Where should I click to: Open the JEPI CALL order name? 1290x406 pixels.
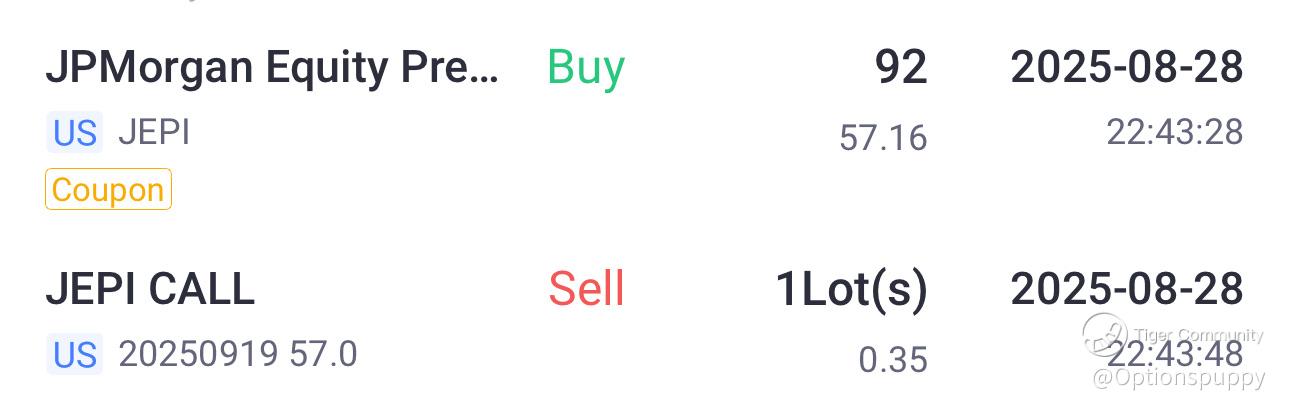pyautogui.click(x=150, y=289)
